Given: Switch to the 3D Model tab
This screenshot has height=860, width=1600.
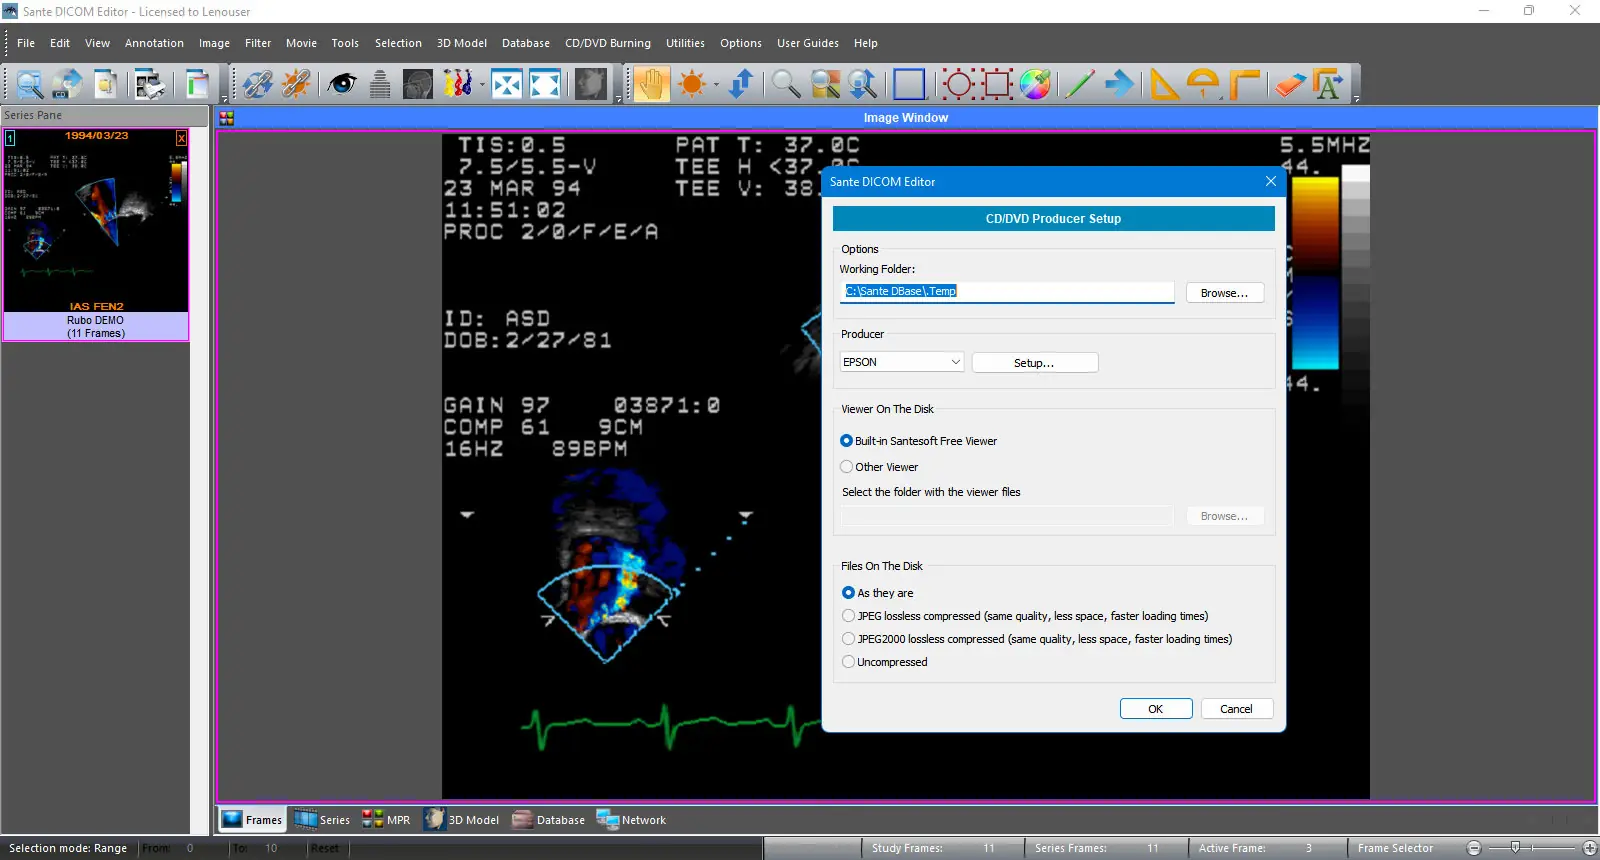Looking at the screenshot, I should tap(461, 820).
